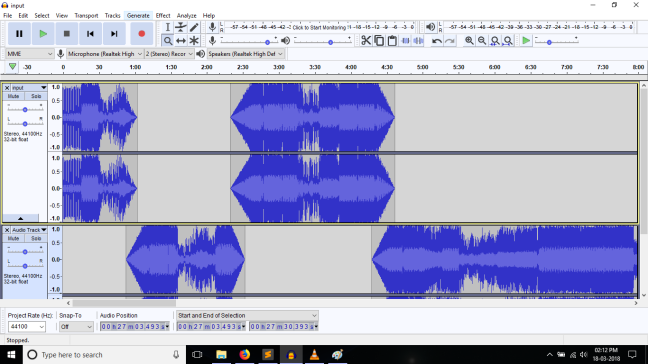Screen dimensions: 648x364
Task: Select the Envelope tool in tools toolbar
Action: click(x=181, y=27)
